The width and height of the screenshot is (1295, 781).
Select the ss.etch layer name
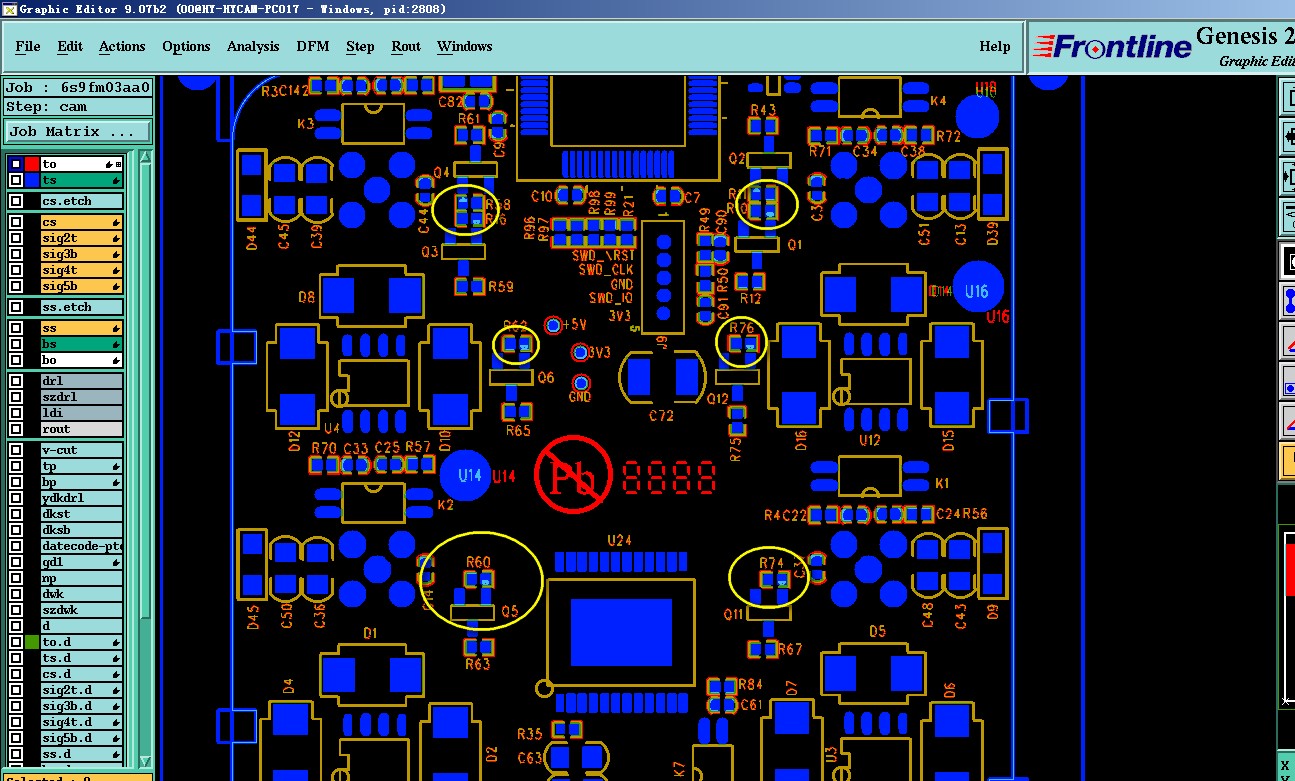81,307
